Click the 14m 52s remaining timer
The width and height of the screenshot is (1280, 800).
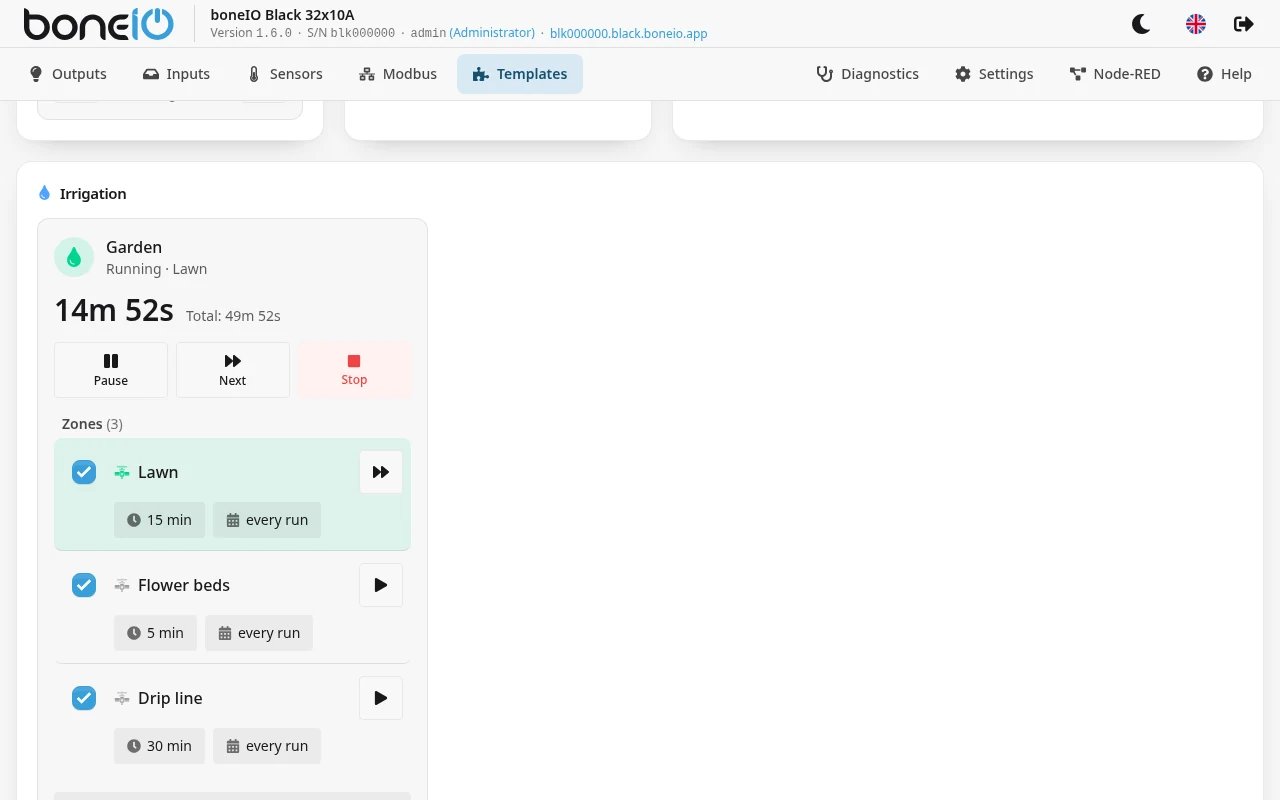tap(114, 311)
